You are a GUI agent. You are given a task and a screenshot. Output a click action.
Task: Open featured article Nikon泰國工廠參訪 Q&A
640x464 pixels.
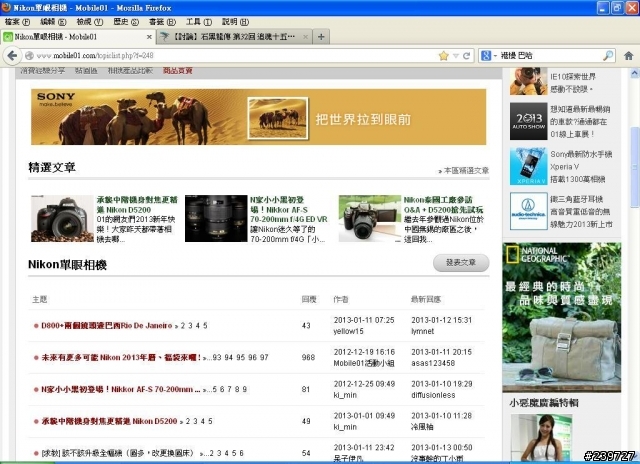[444, 204]
